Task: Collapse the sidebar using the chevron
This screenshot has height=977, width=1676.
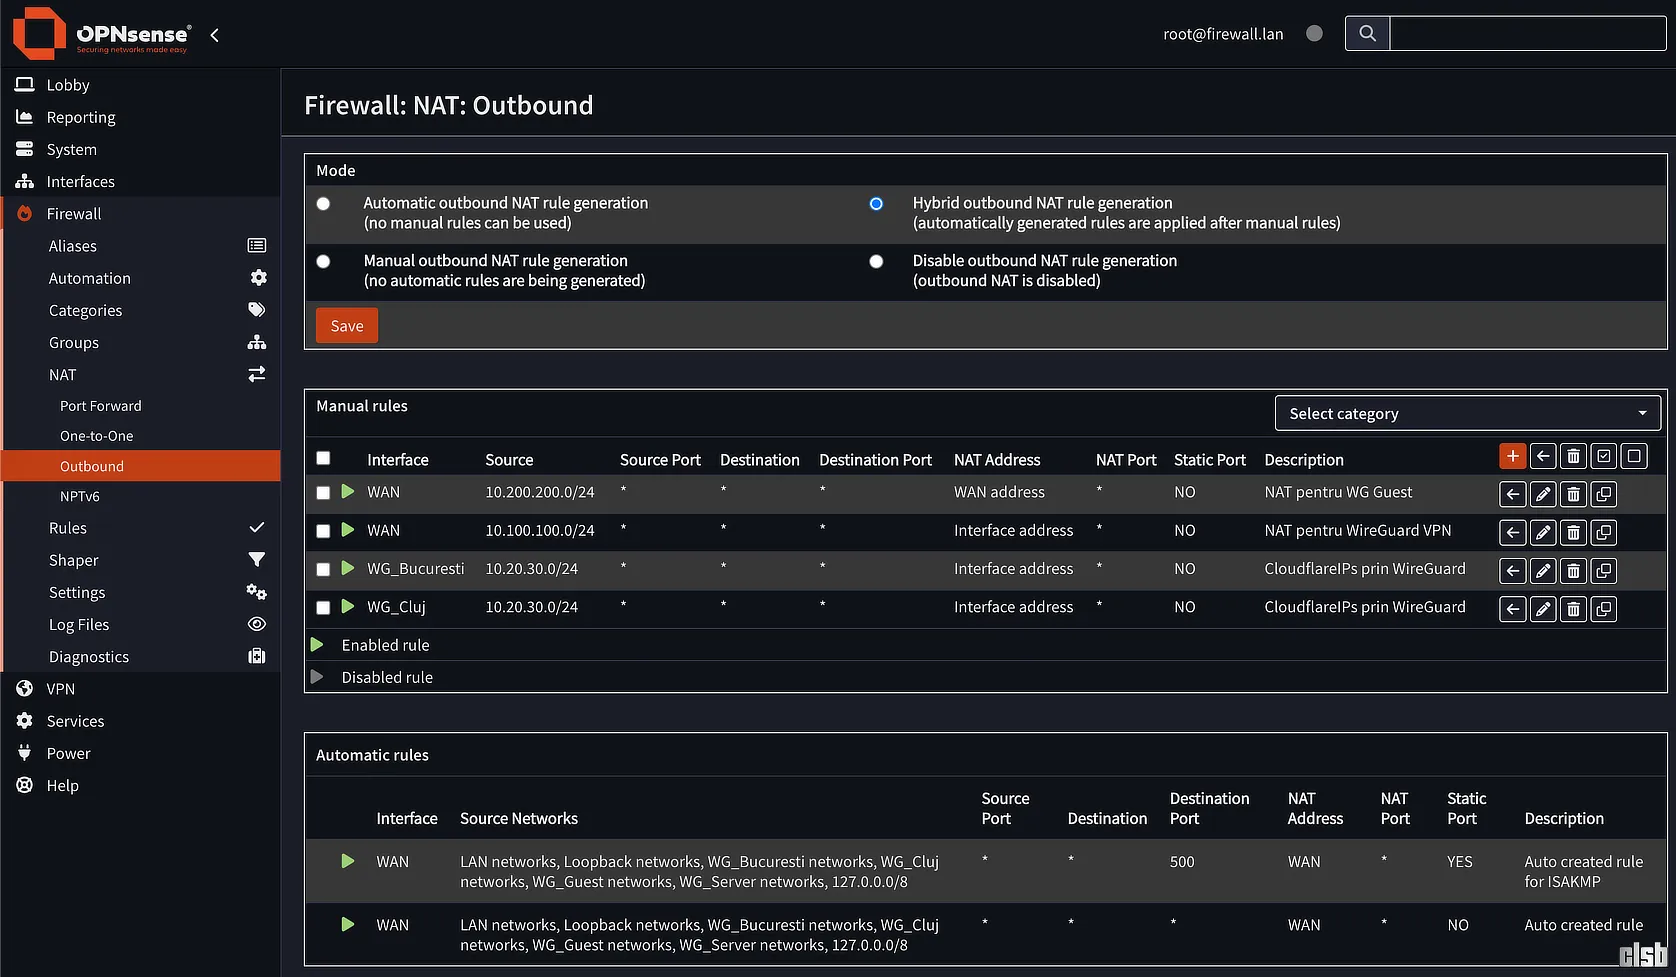Action: coord(215,35)
